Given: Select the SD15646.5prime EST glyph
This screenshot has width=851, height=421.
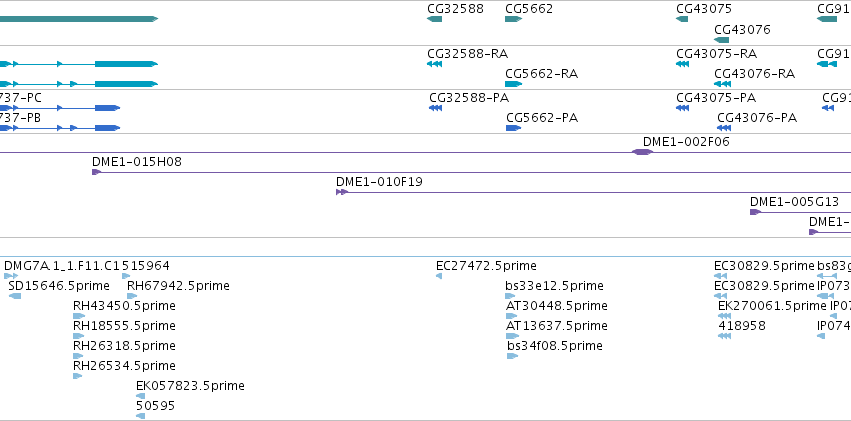Looking at the screenshot, I should point(15,296).
